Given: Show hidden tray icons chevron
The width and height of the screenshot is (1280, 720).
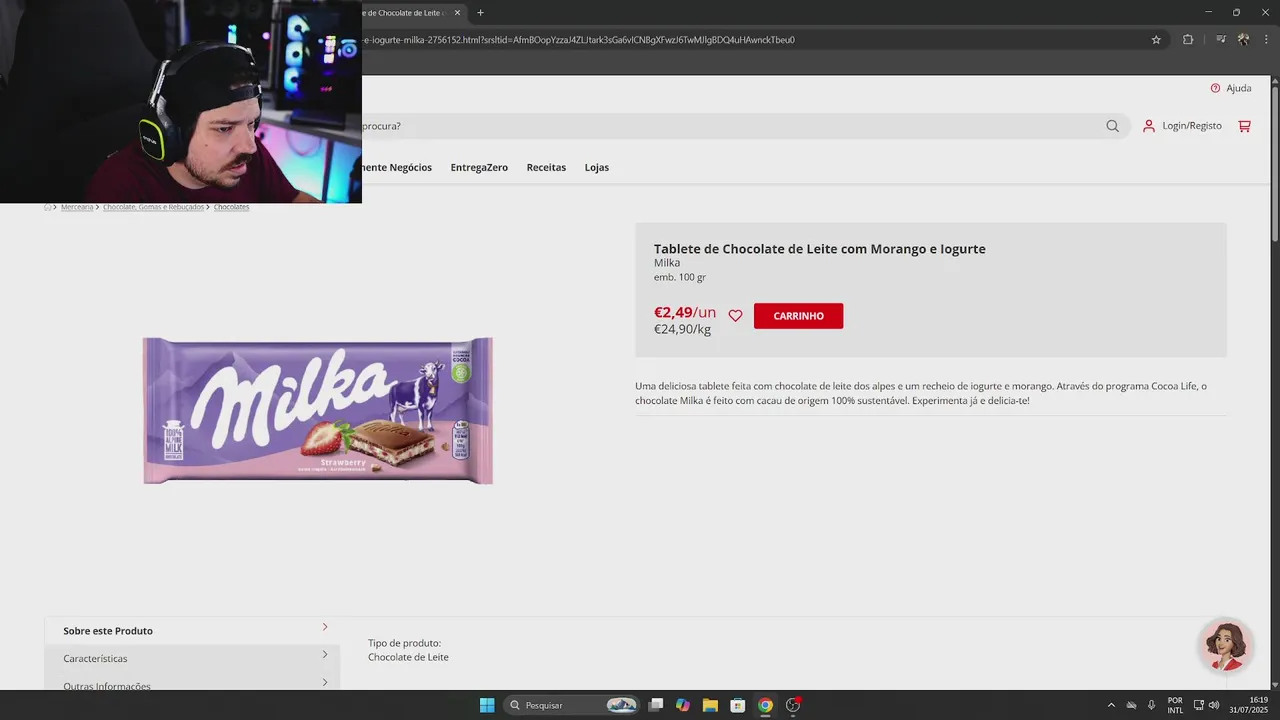Looking at the screenshot, I should [x=1111, y=705].
